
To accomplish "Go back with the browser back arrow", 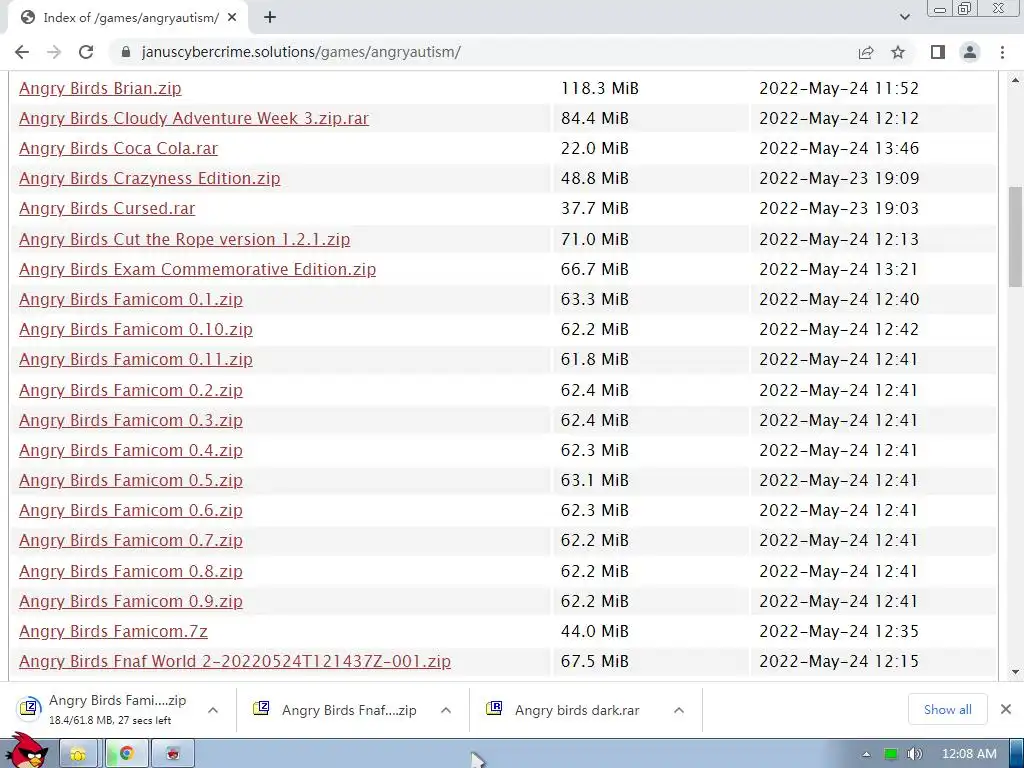I will (x=22, y=52).
